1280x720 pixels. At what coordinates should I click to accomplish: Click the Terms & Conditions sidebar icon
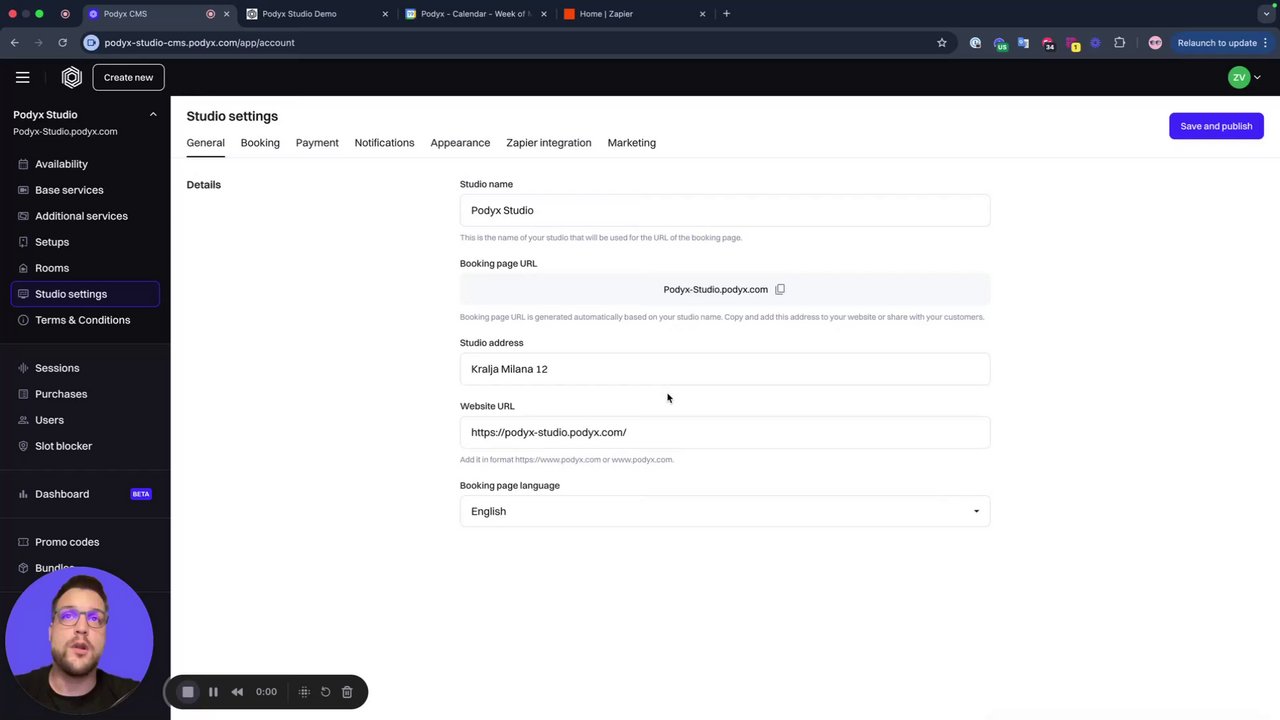click(23, 320)
